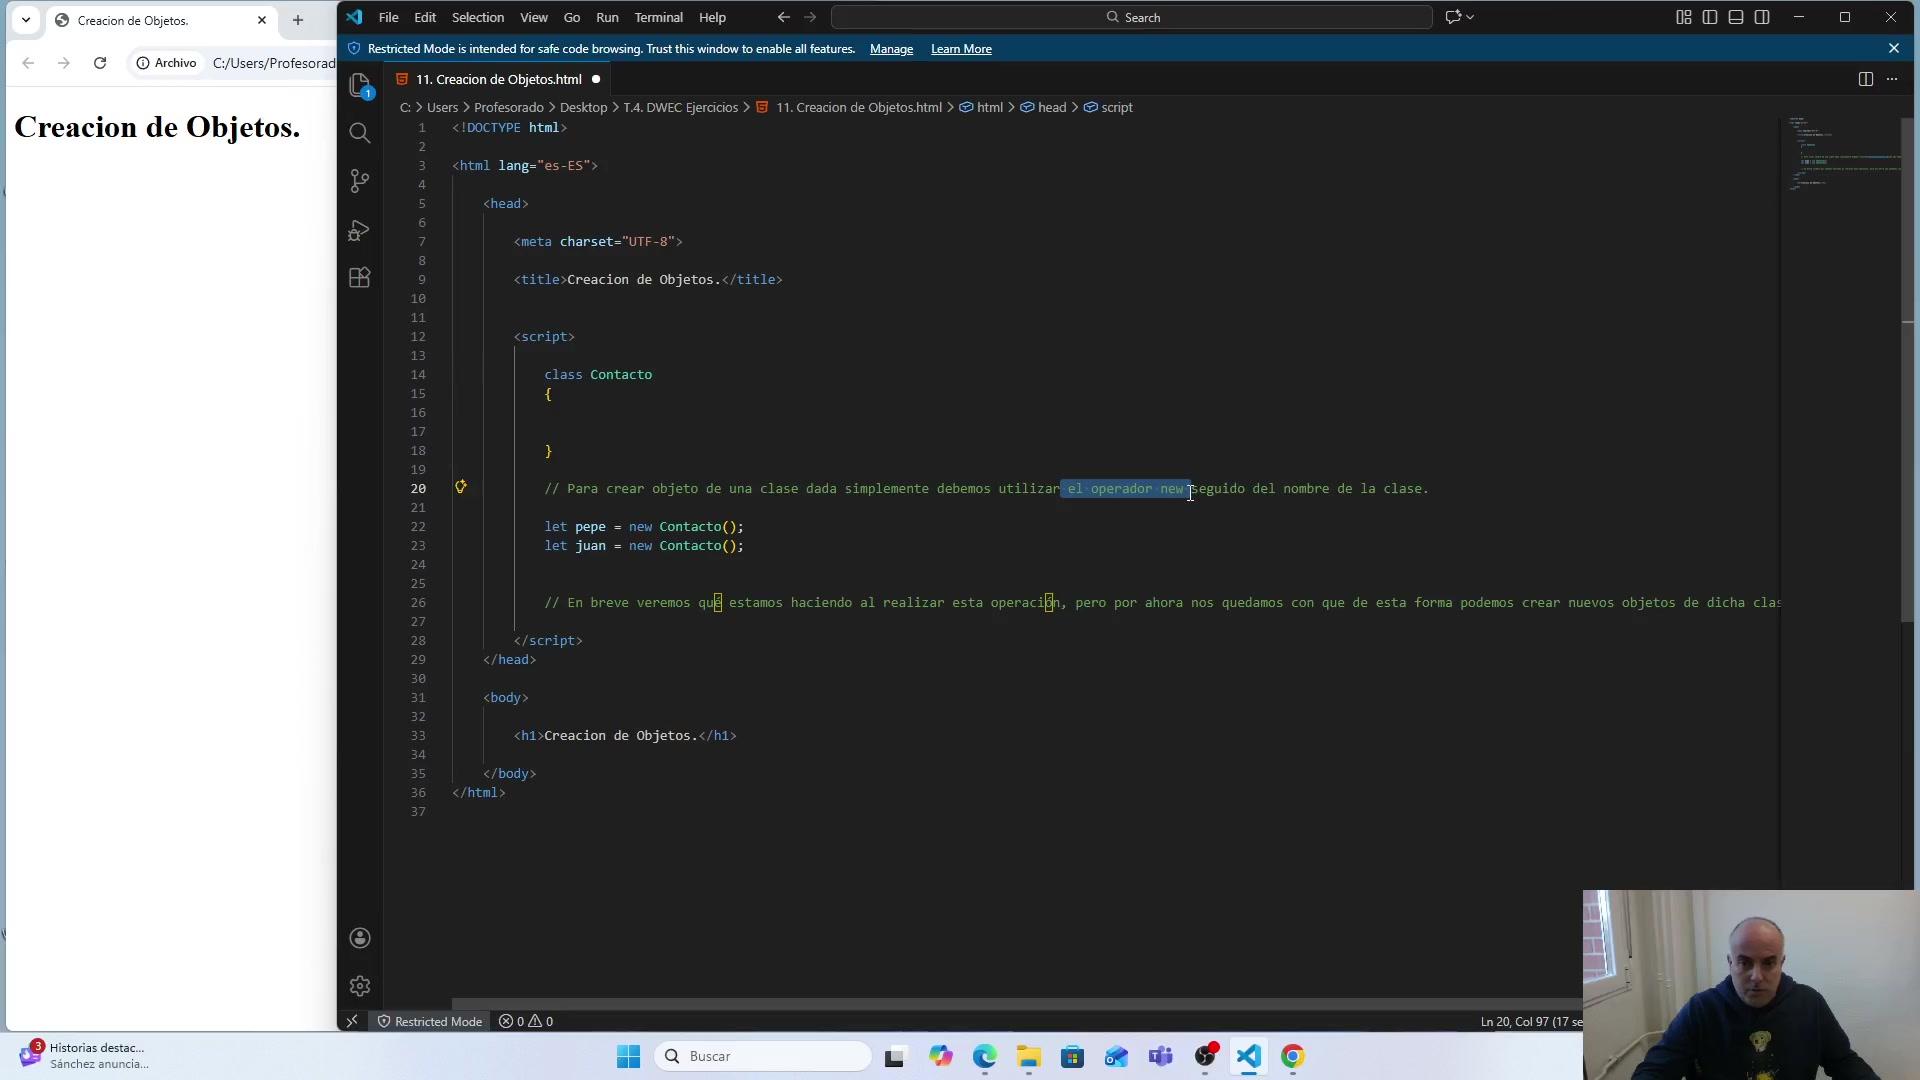Toggle the Primary Side Bar
This screenshot has width=1920, height=1080.
[1710, 17]
